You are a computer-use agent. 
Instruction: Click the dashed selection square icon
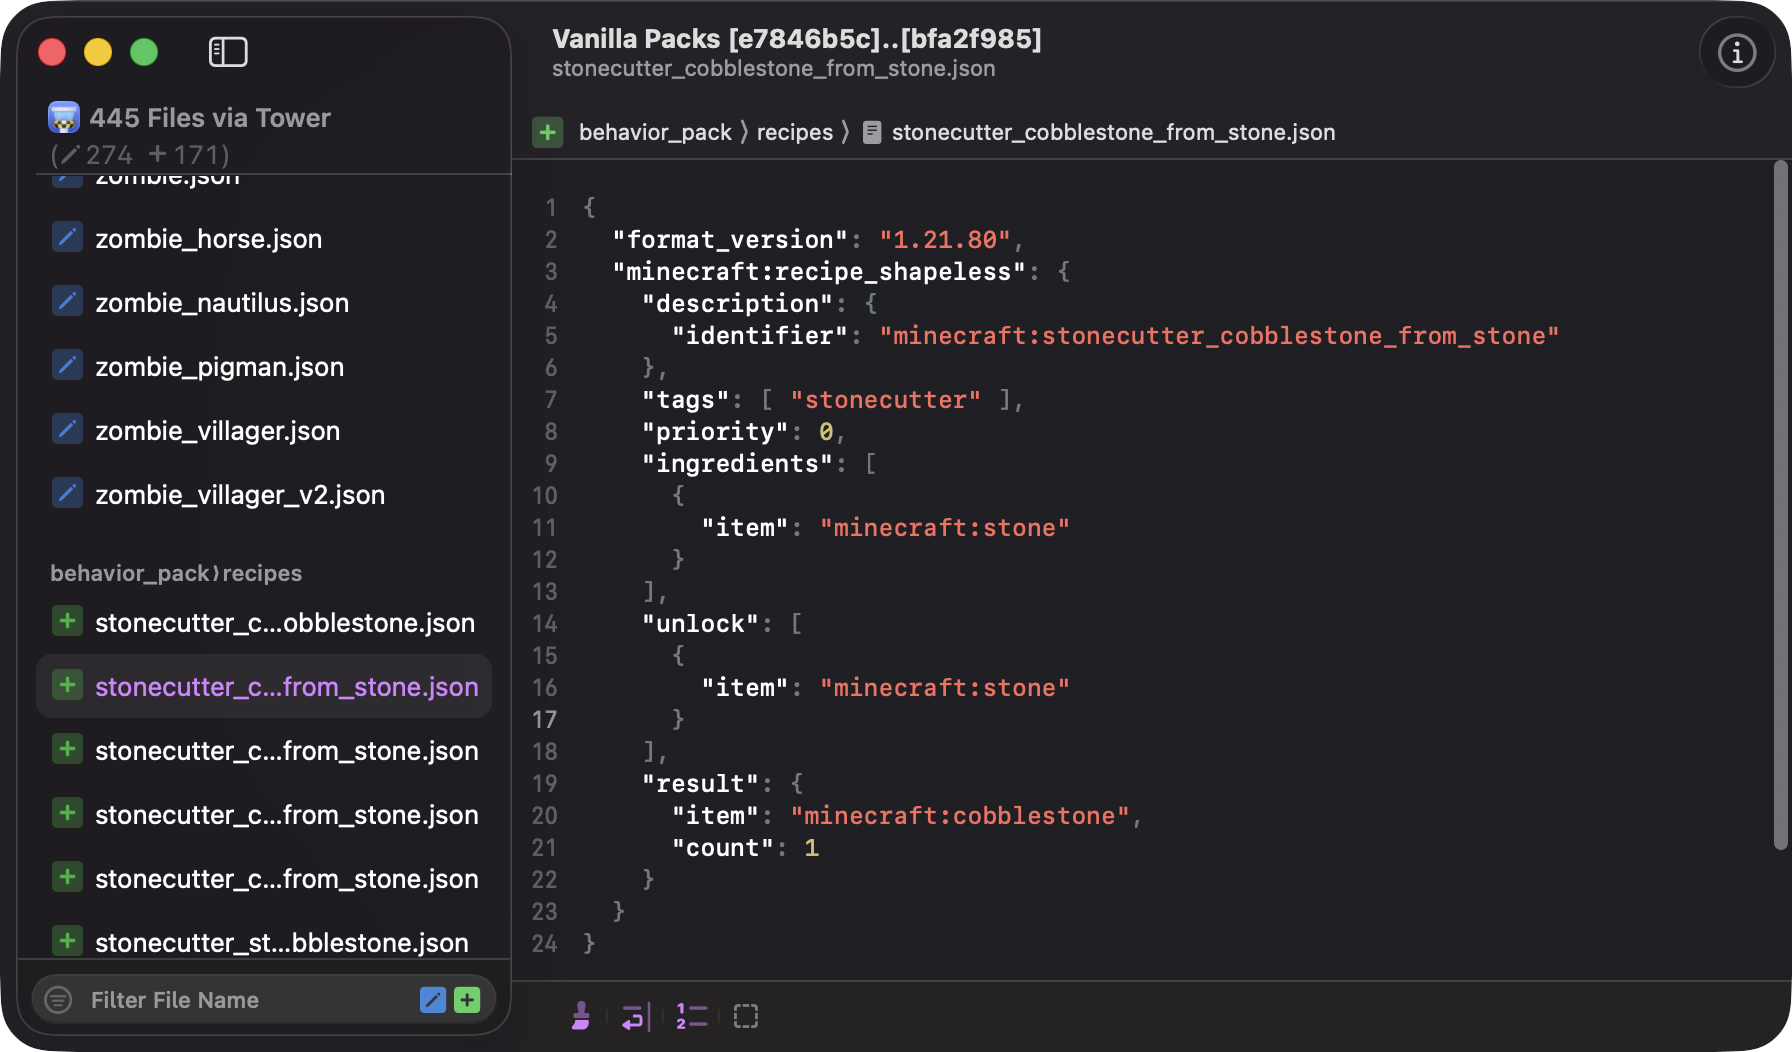746,1016
